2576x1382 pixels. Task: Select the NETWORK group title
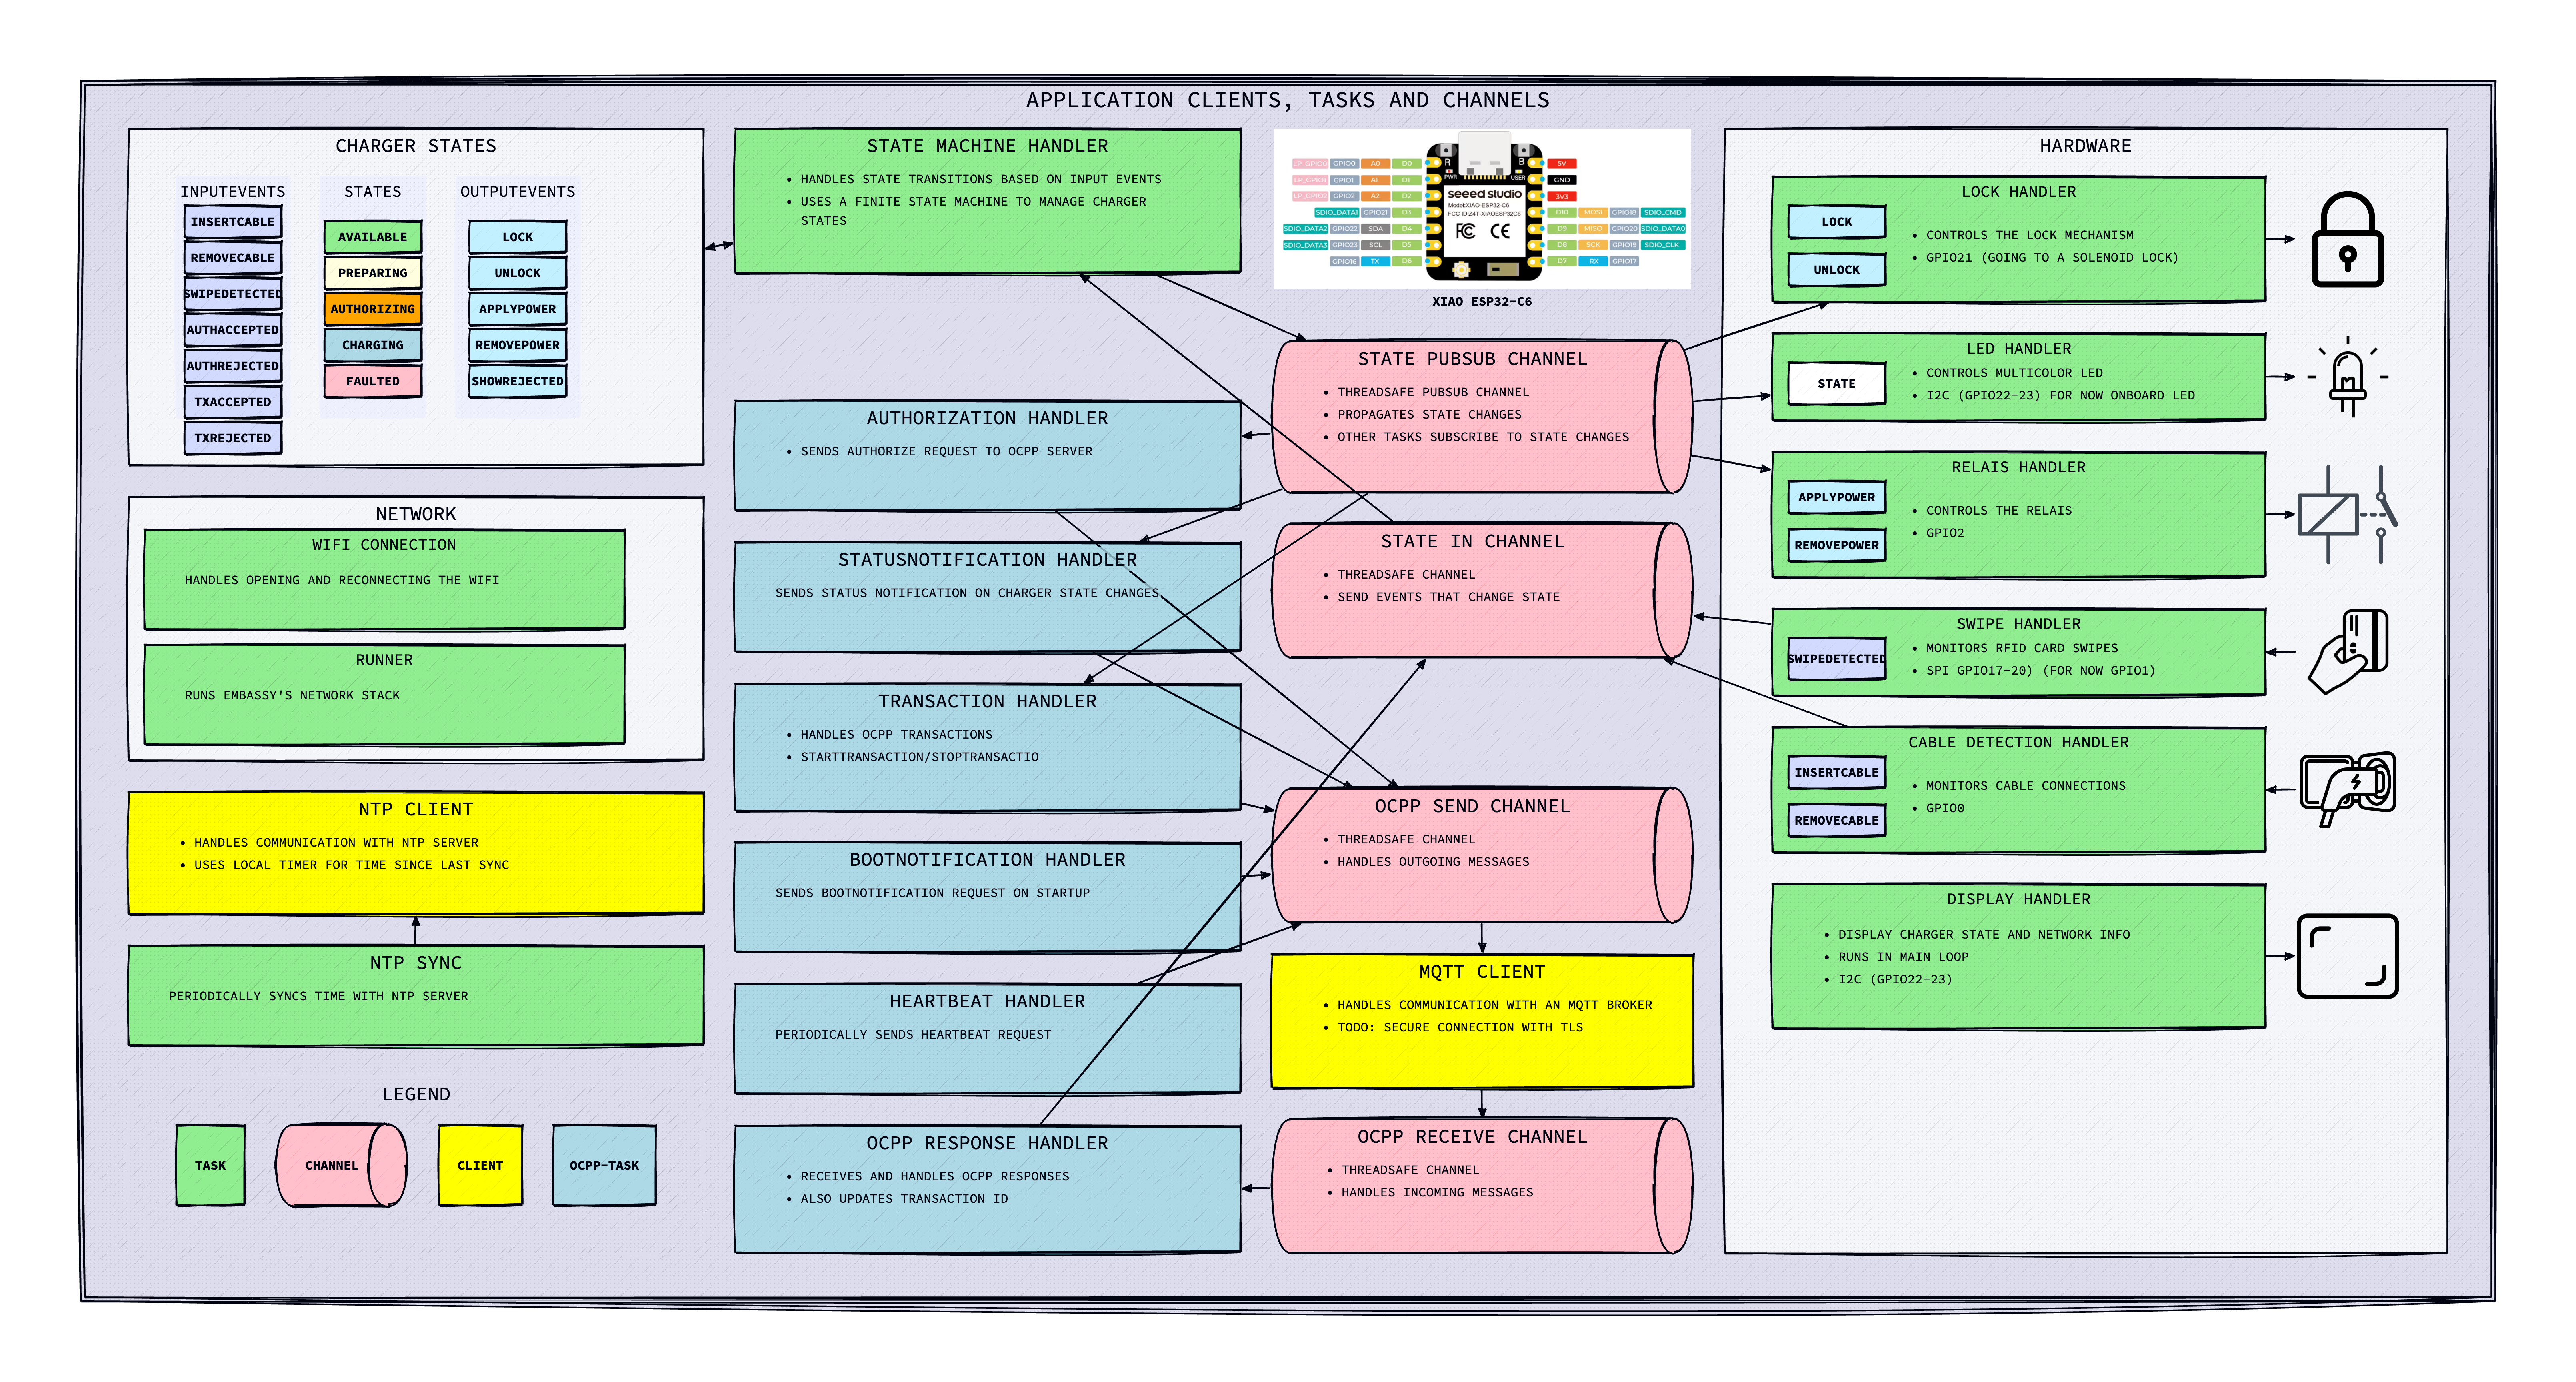point(415,514)
